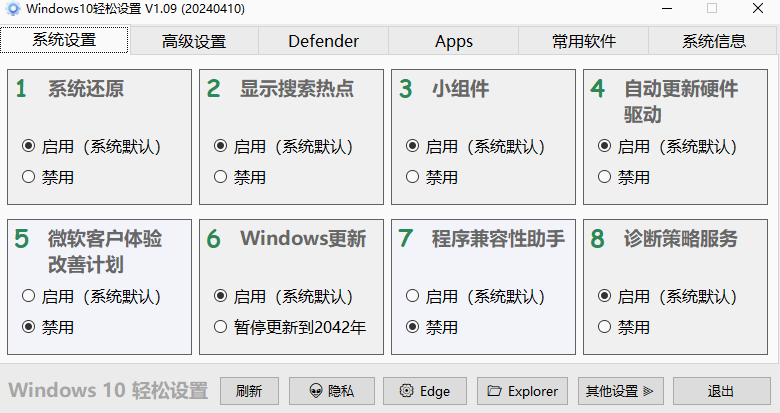780x413 pixels.
Task: Disable the 小组件 option
Action: 413,177
